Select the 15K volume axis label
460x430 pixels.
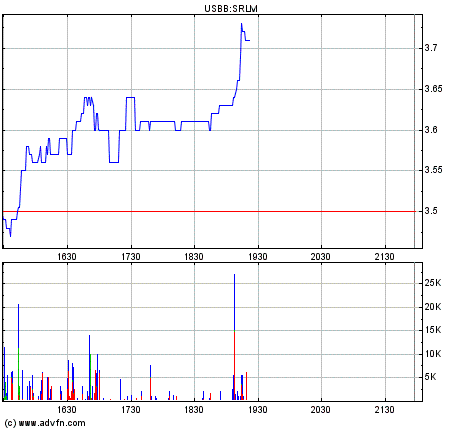click(x=433, y=330)
